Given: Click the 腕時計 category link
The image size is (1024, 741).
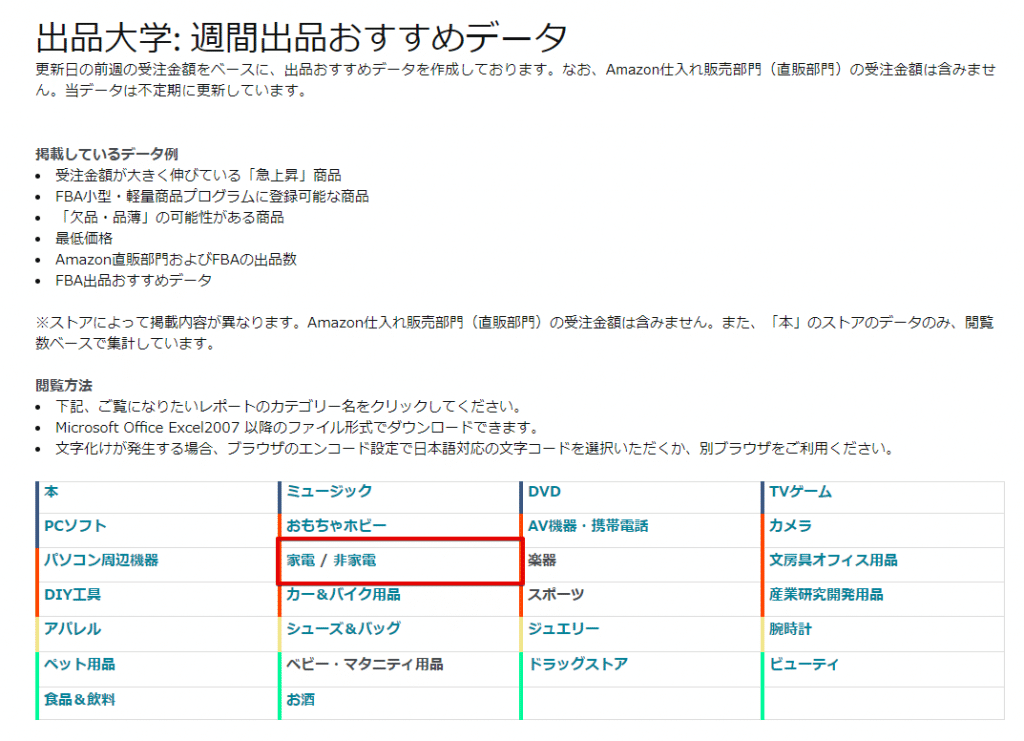Looking at the screenshot, I should 790,629.
